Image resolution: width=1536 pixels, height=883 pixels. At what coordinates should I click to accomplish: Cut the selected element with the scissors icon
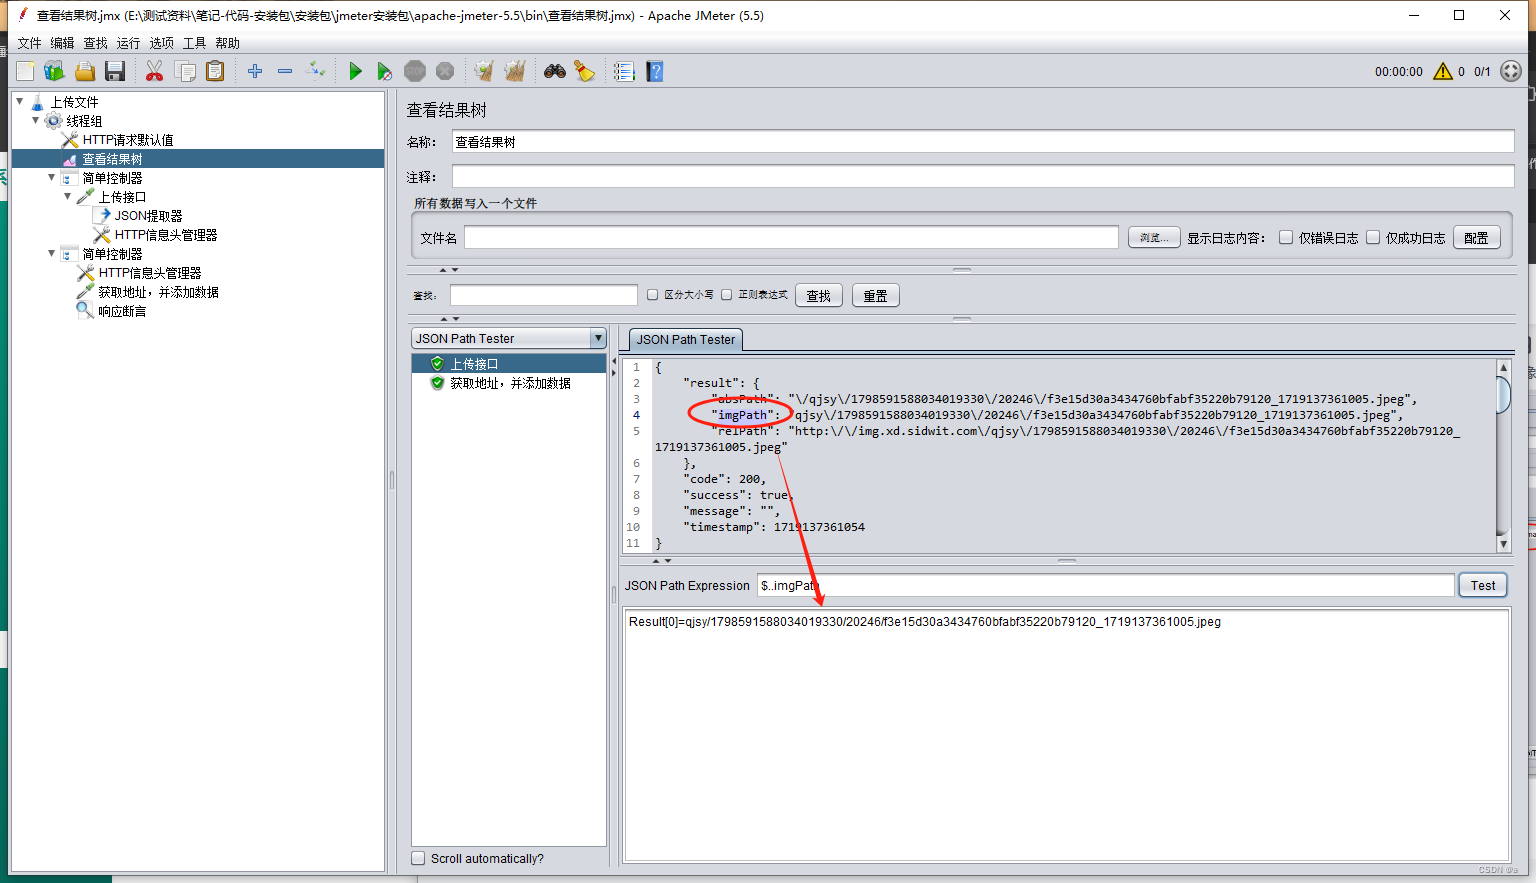[x=155, y=71]
